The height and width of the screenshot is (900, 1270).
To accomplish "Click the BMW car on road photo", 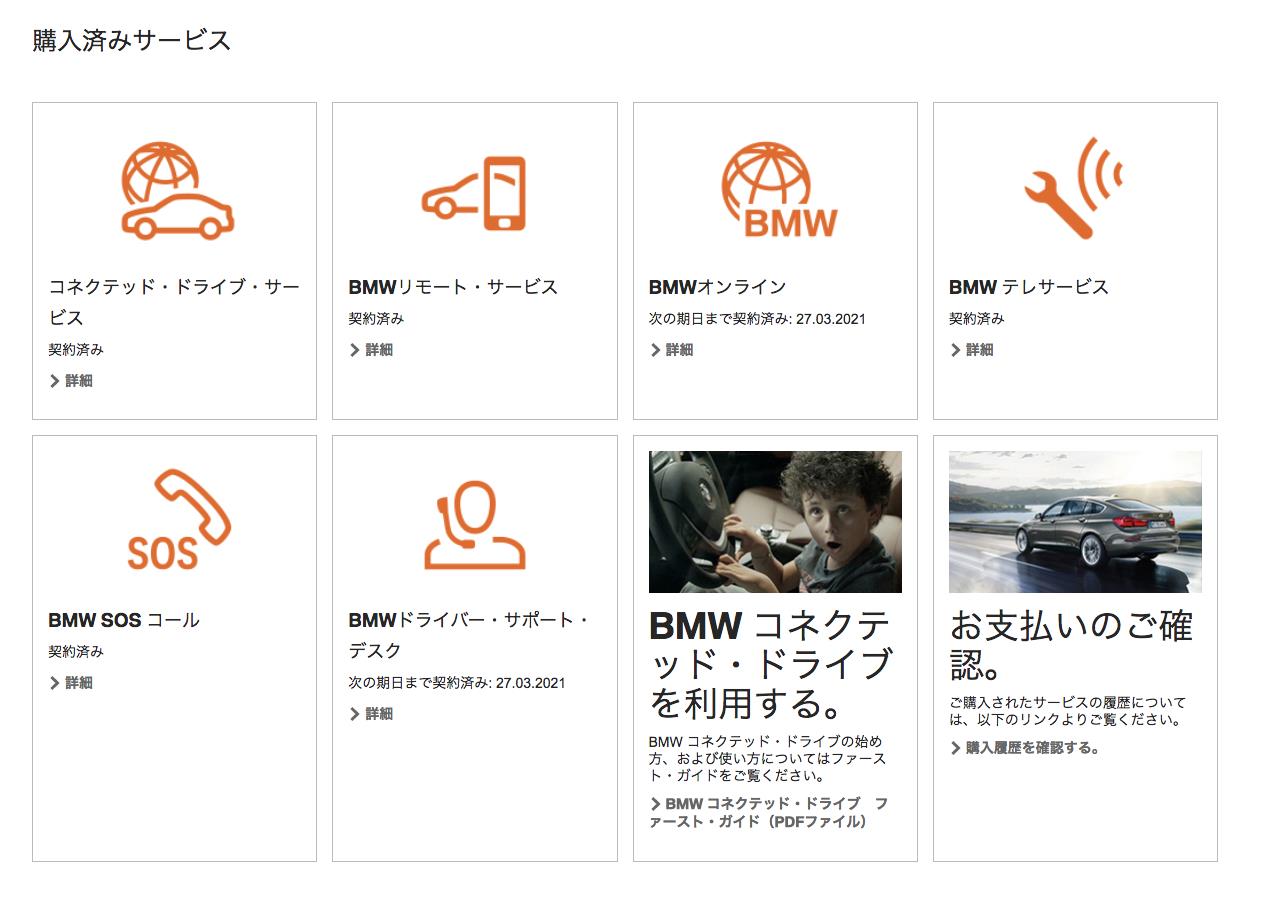I will (1075, 522).
